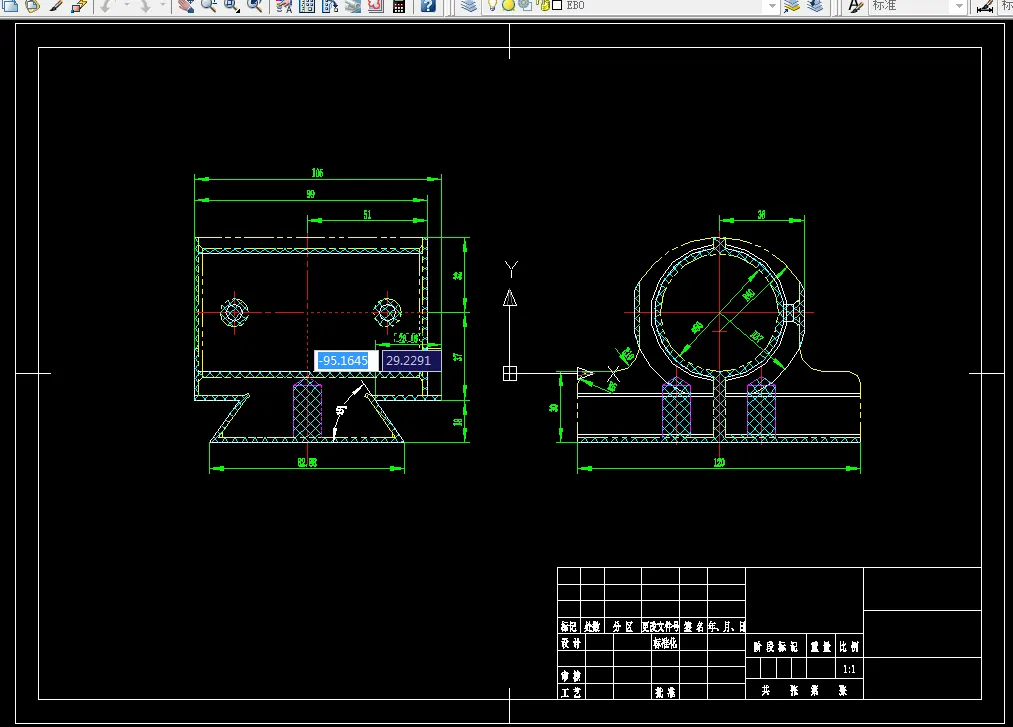Open the Layer Properties Manager icon
The width and height of the screenshot is (1013, 727).
(x=469, y=6)
